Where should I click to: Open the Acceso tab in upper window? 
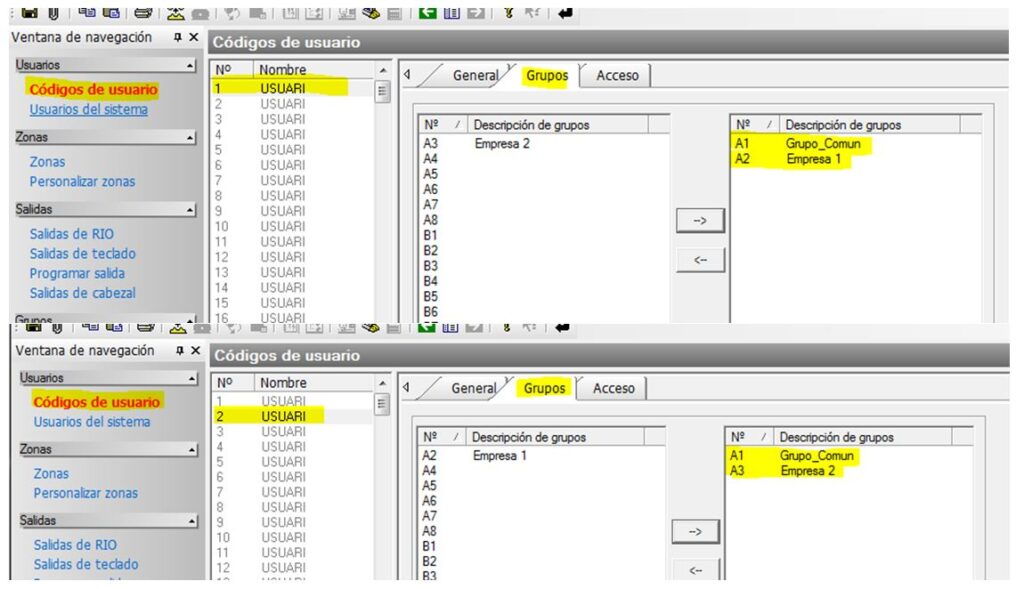617,75
